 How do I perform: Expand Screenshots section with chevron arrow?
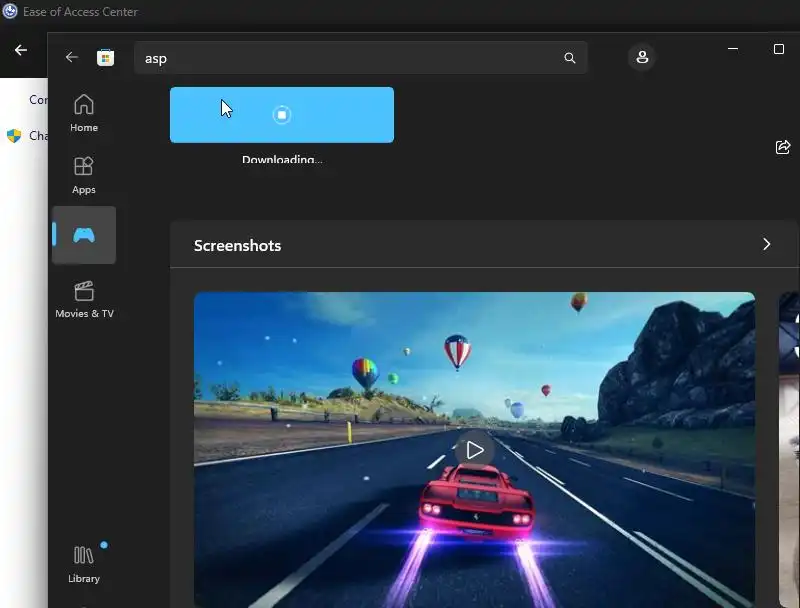pyautogui.click(x=766, y=244)
